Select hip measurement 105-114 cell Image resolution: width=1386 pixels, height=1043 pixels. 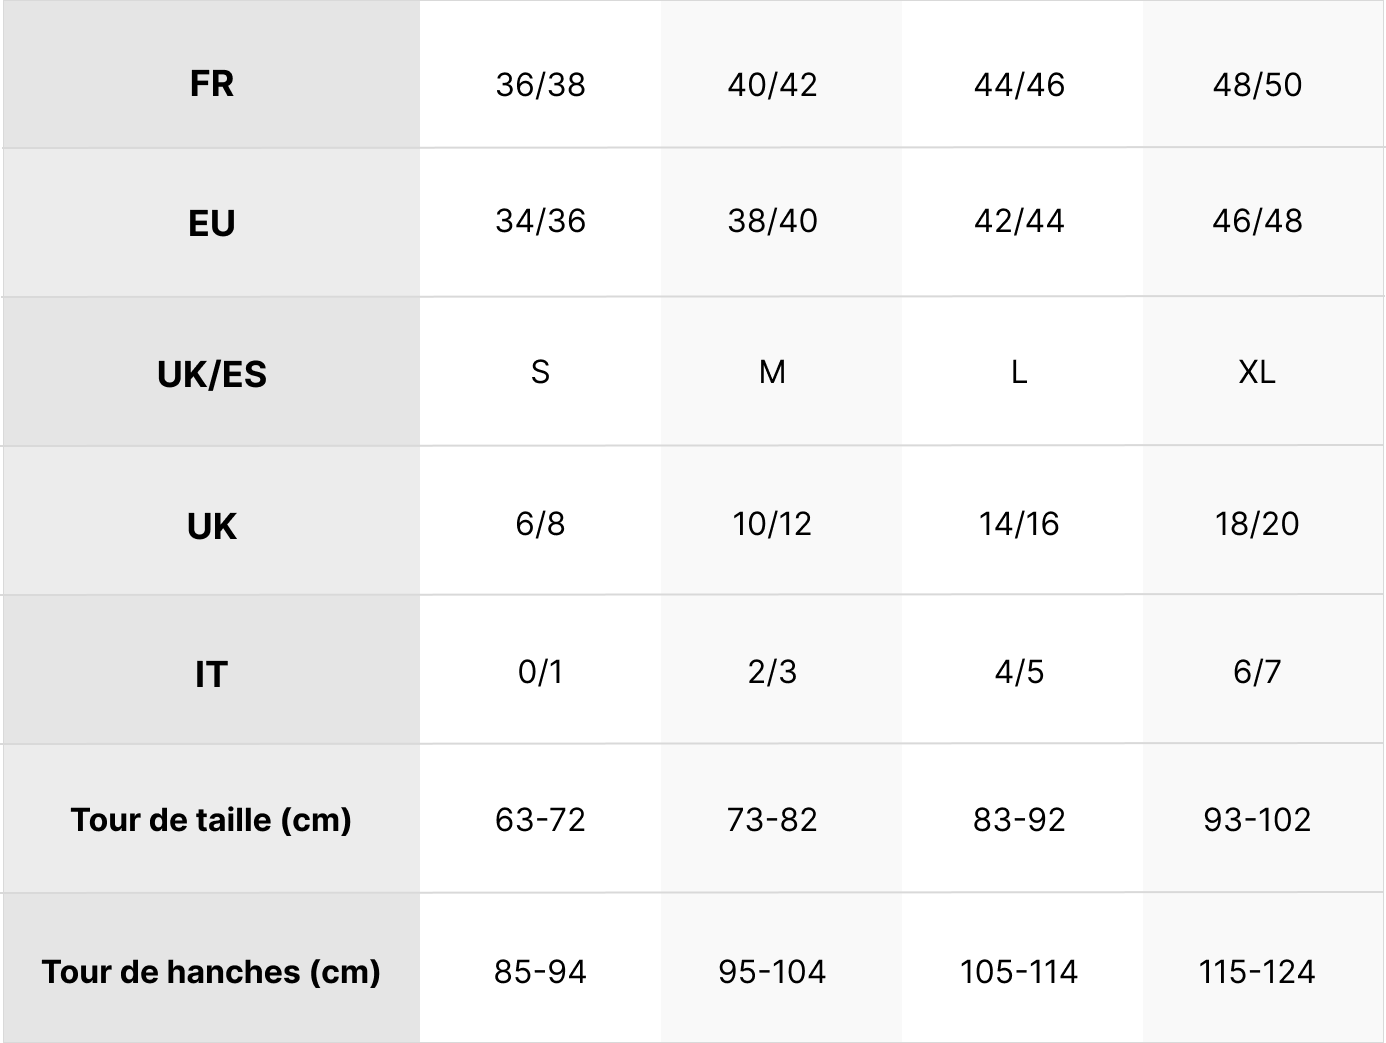tap(1019, 972)
